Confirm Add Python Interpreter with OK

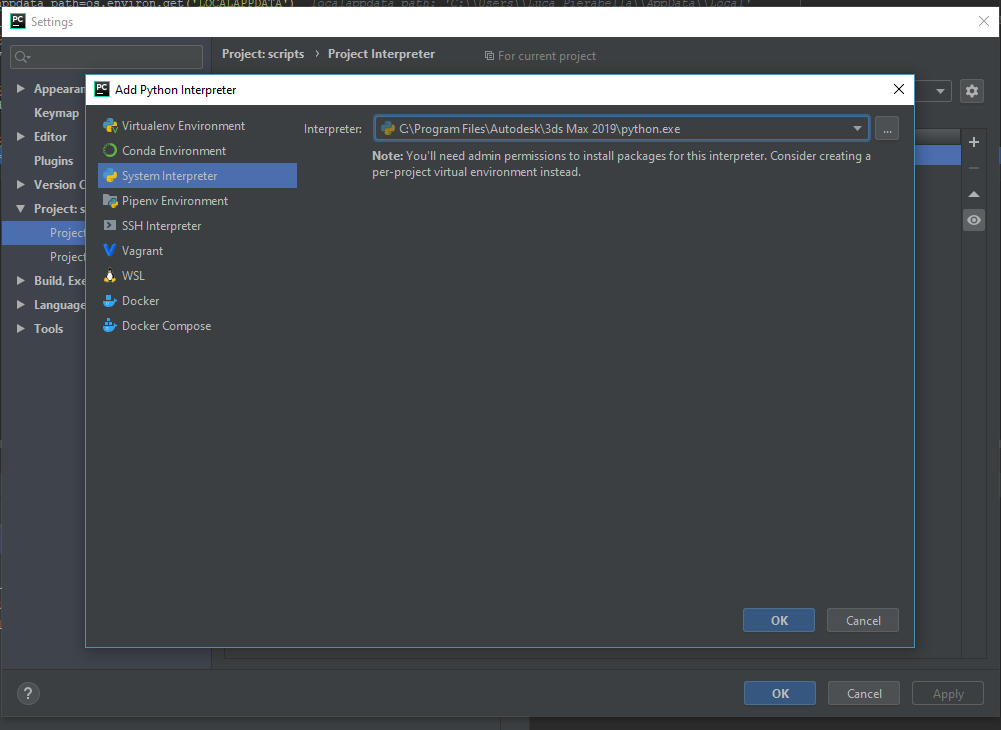tap(779, 620)
